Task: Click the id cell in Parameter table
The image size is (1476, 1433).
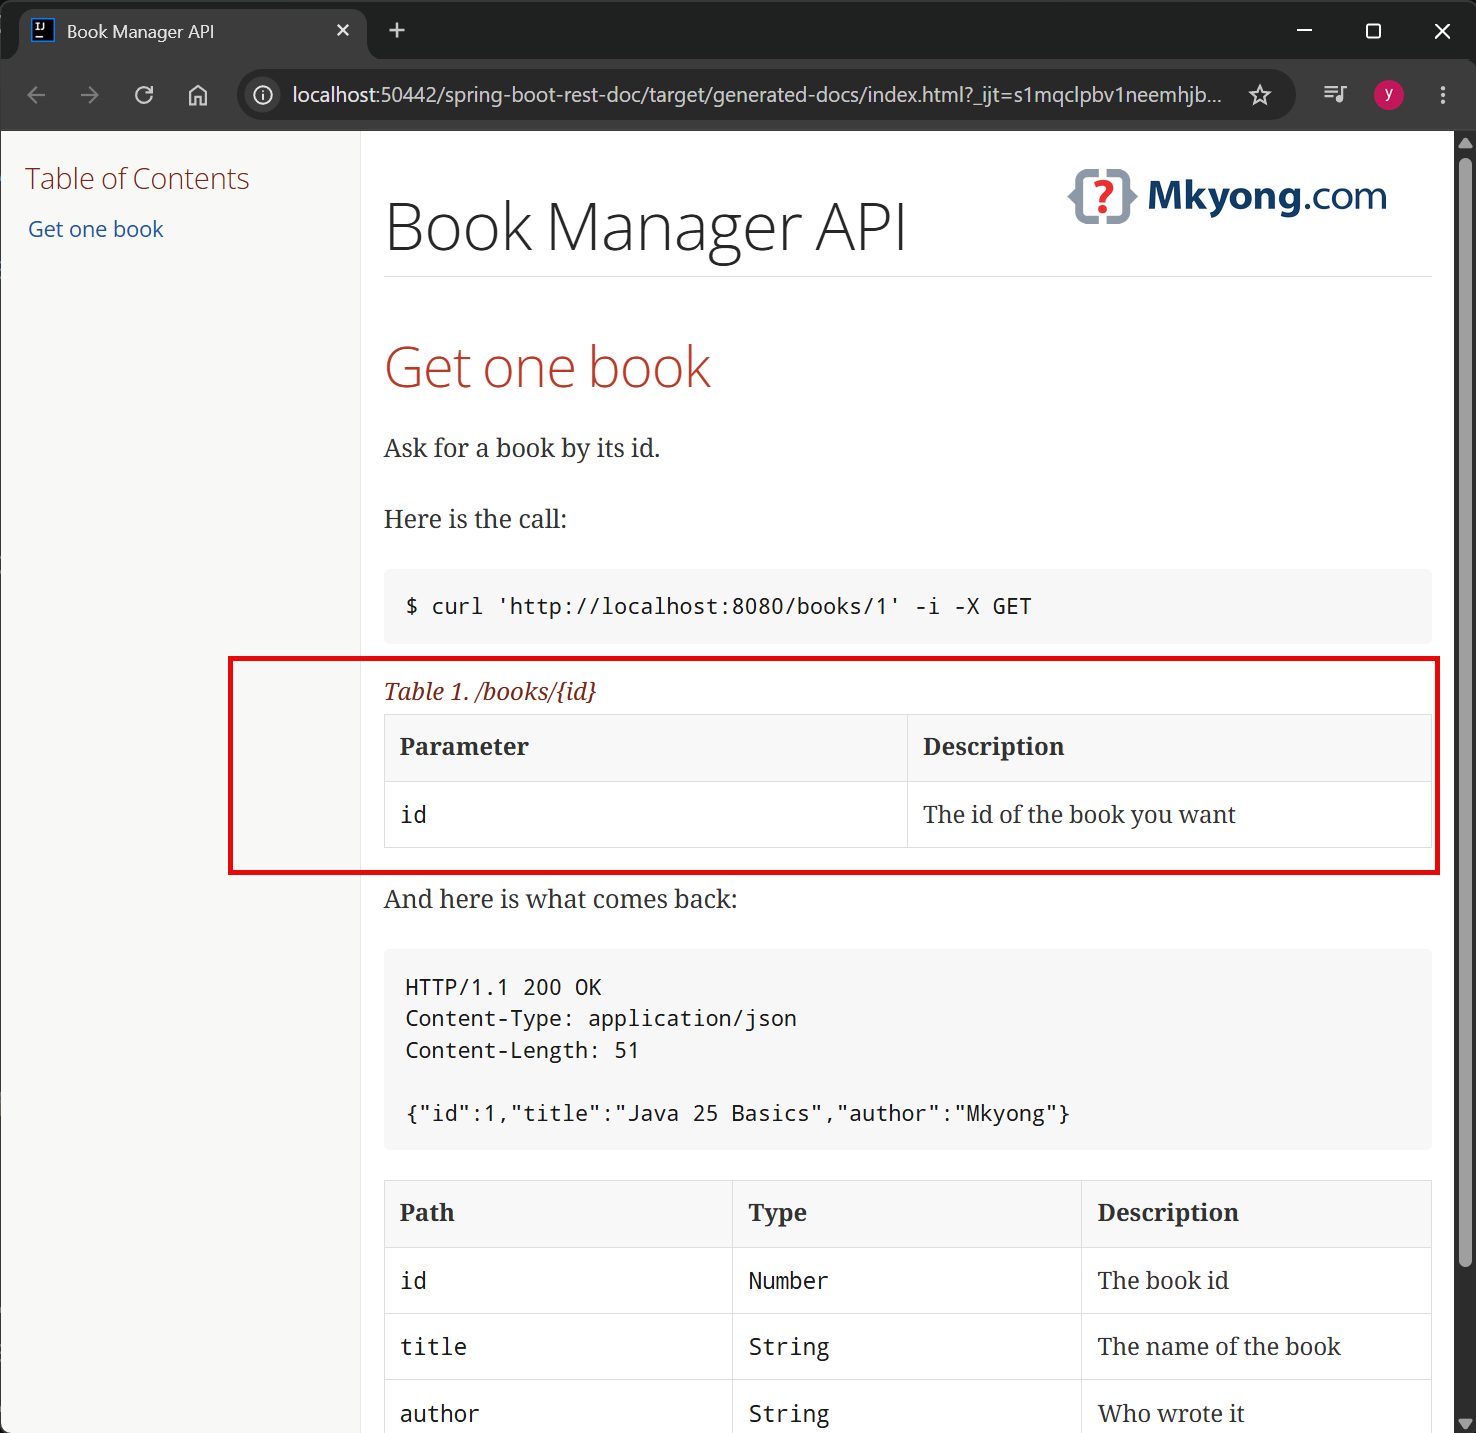Action: tap(646, 814)
